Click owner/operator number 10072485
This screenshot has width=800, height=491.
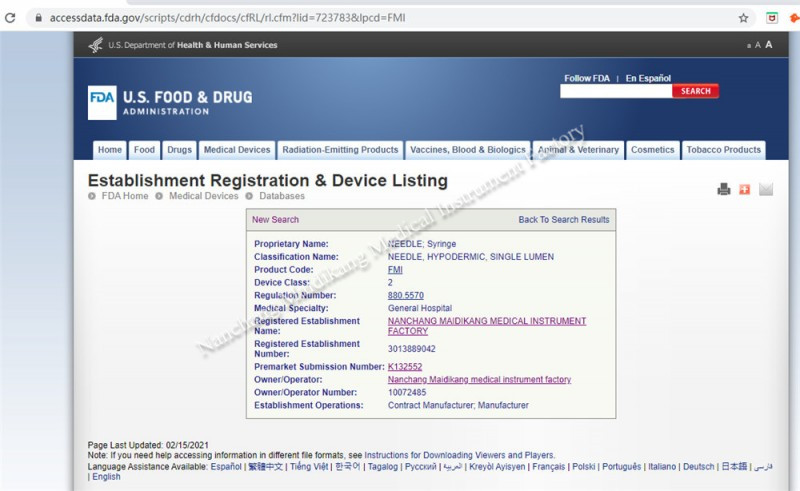pos(407,392)
